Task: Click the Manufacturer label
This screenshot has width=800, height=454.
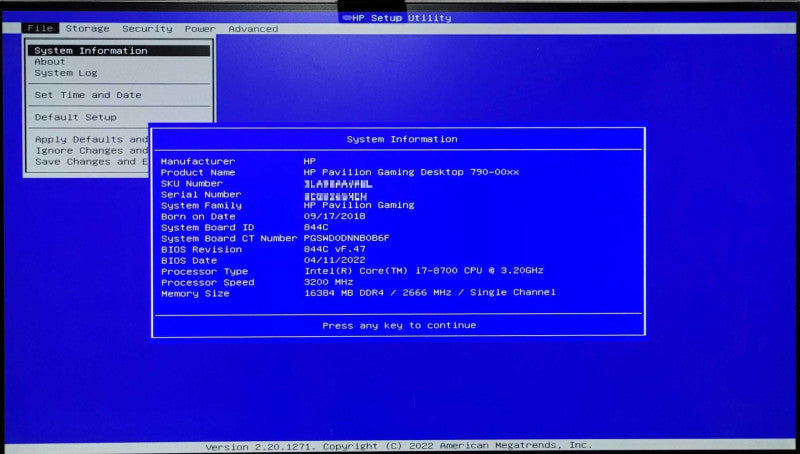Action: click(x=198, y=161)
